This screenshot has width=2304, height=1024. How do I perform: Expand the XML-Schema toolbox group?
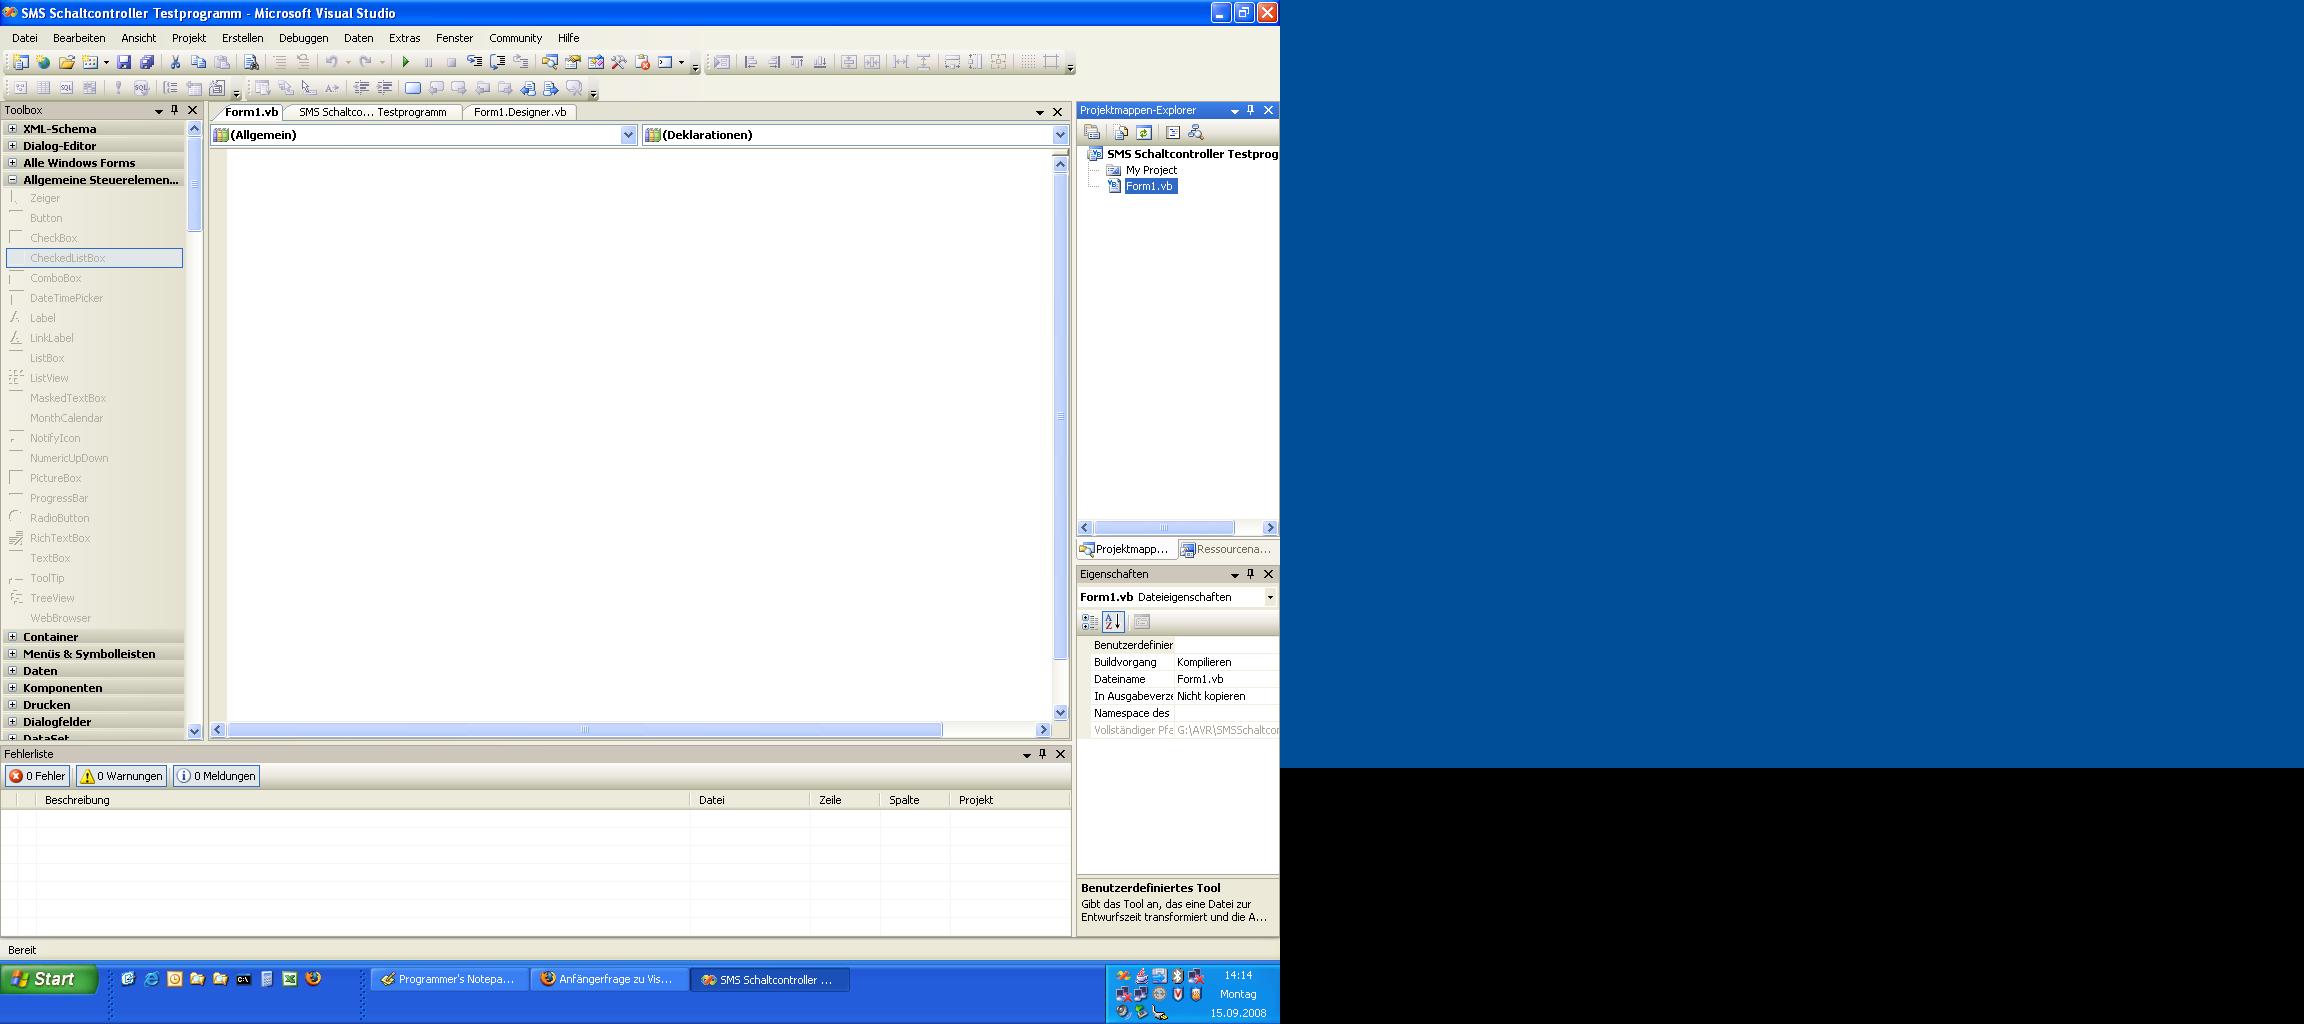pyautogui.click(x=12, y=128)
